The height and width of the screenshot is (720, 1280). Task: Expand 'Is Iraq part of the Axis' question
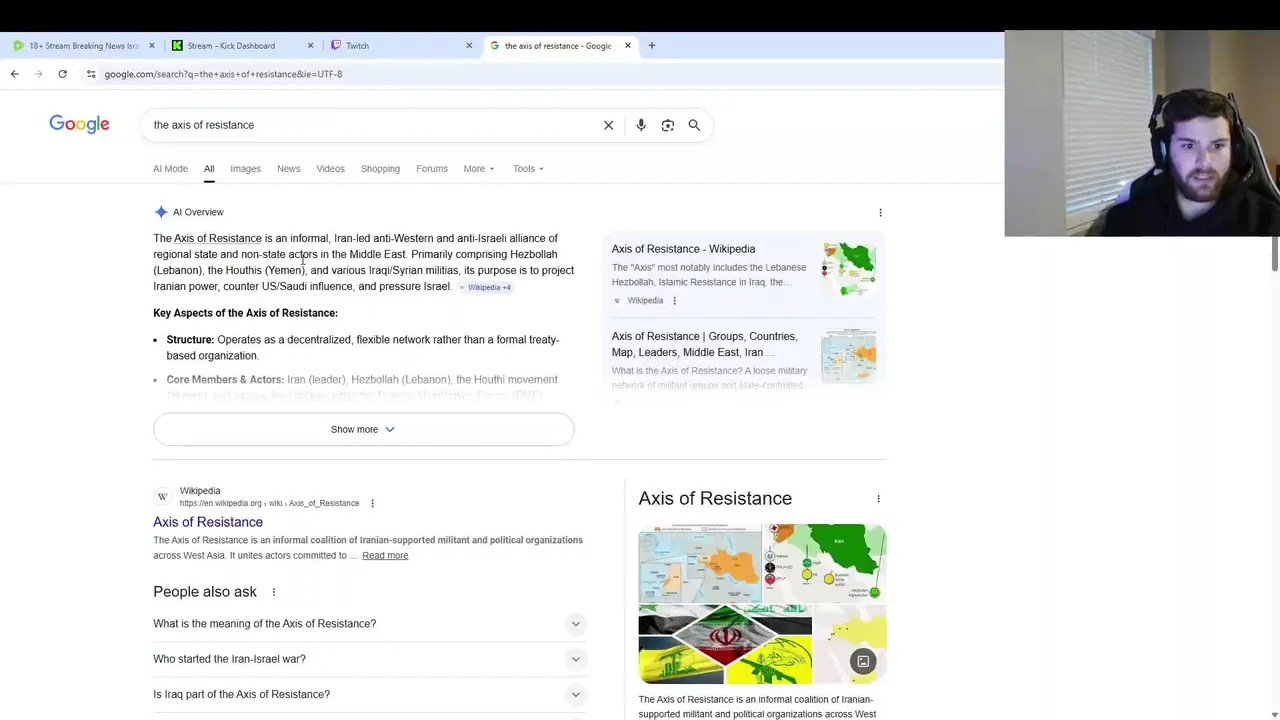369,694
